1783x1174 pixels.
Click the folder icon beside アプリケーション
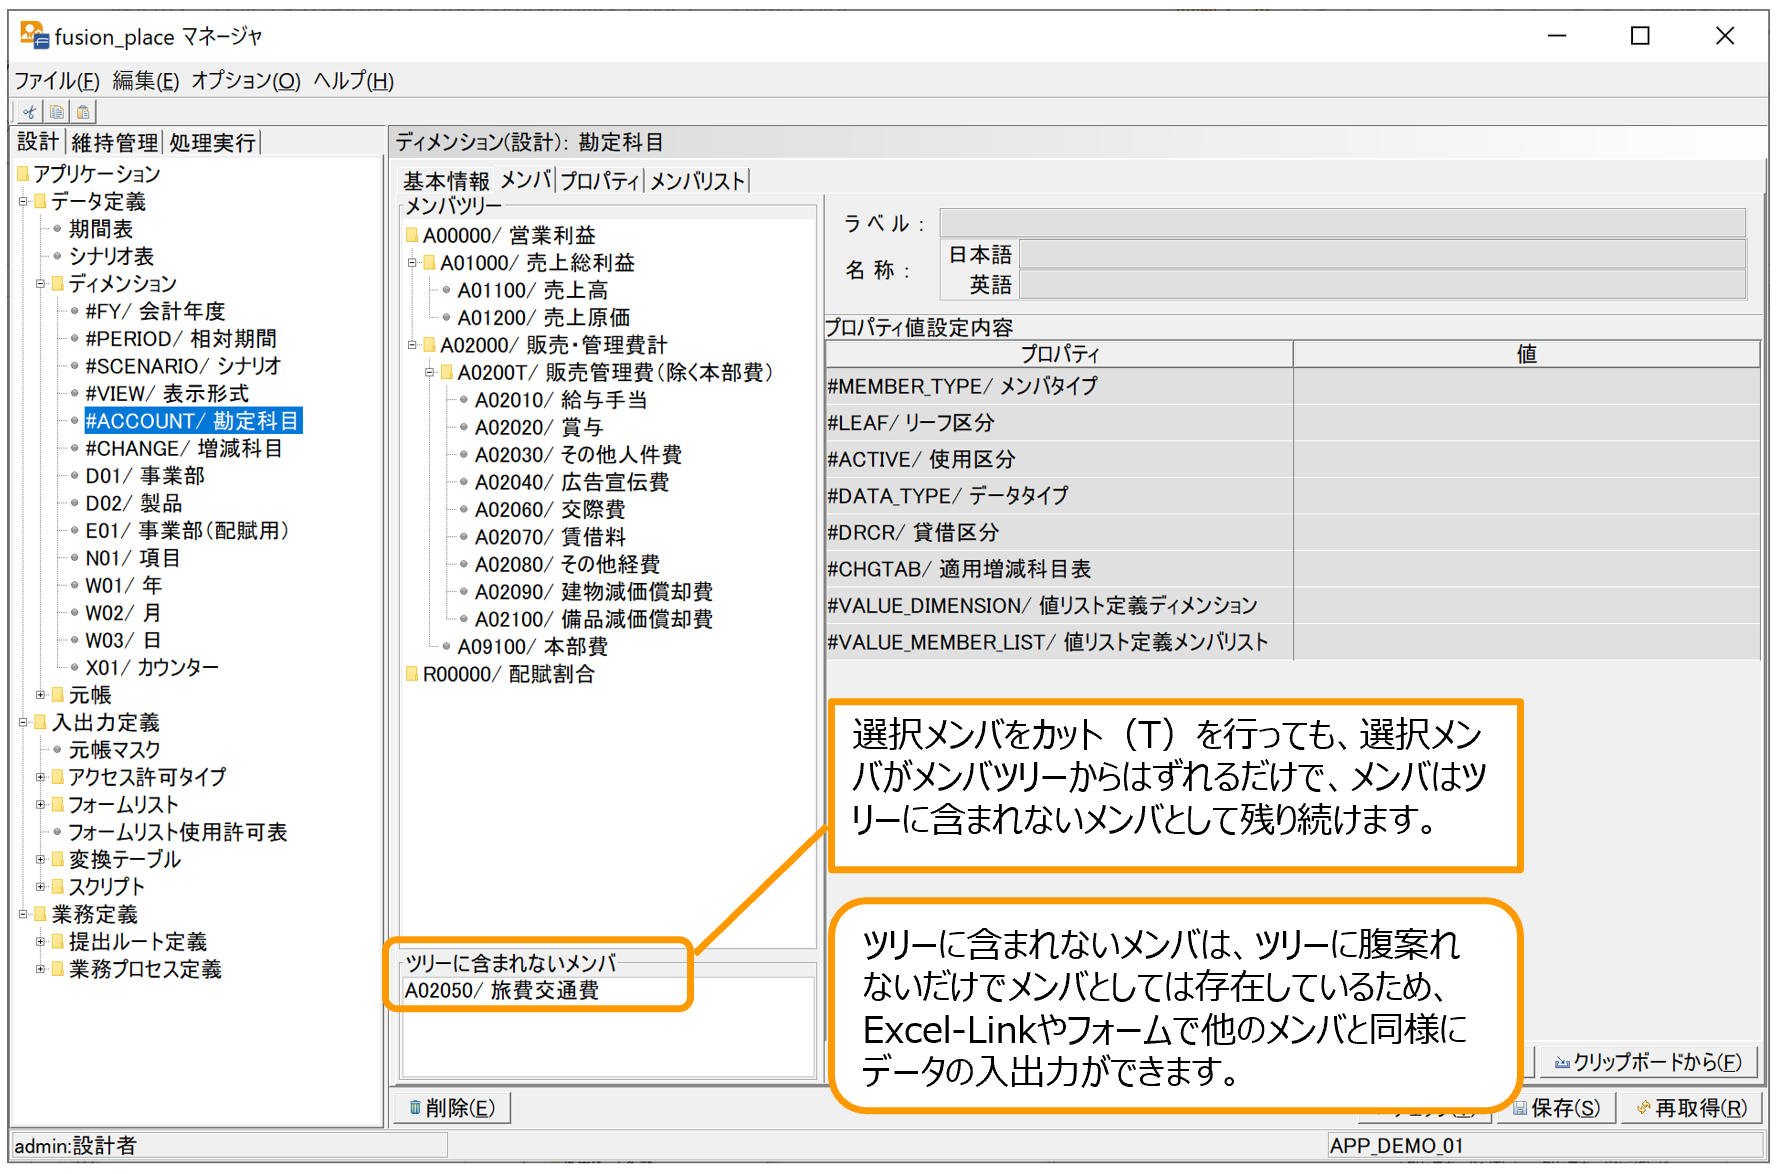pyautogui.click(x=23, y=174)
